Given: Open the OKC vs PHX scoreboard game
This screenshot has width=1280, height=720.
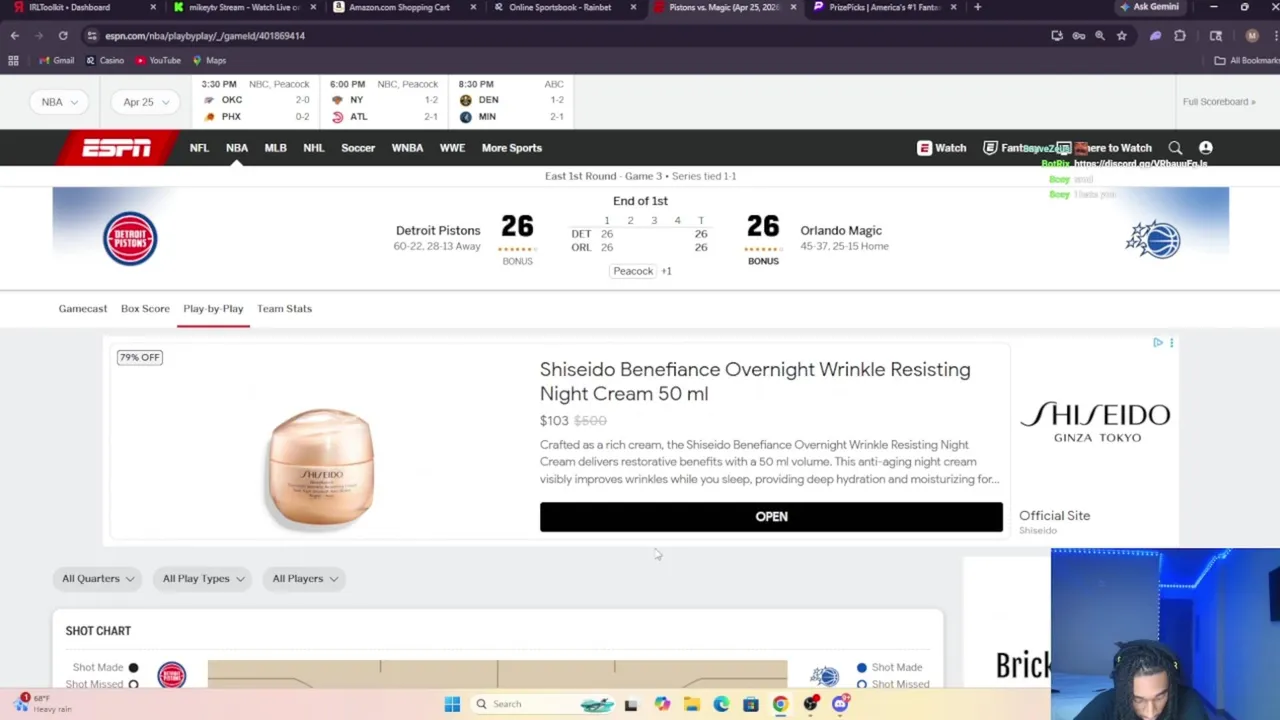Looking at the screenshot, I should [258, 102].
